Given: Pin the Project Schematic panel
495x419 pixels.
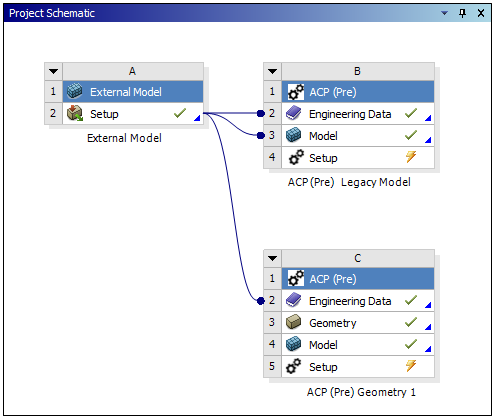Looking at the screenshot, I should click(462, 13).
